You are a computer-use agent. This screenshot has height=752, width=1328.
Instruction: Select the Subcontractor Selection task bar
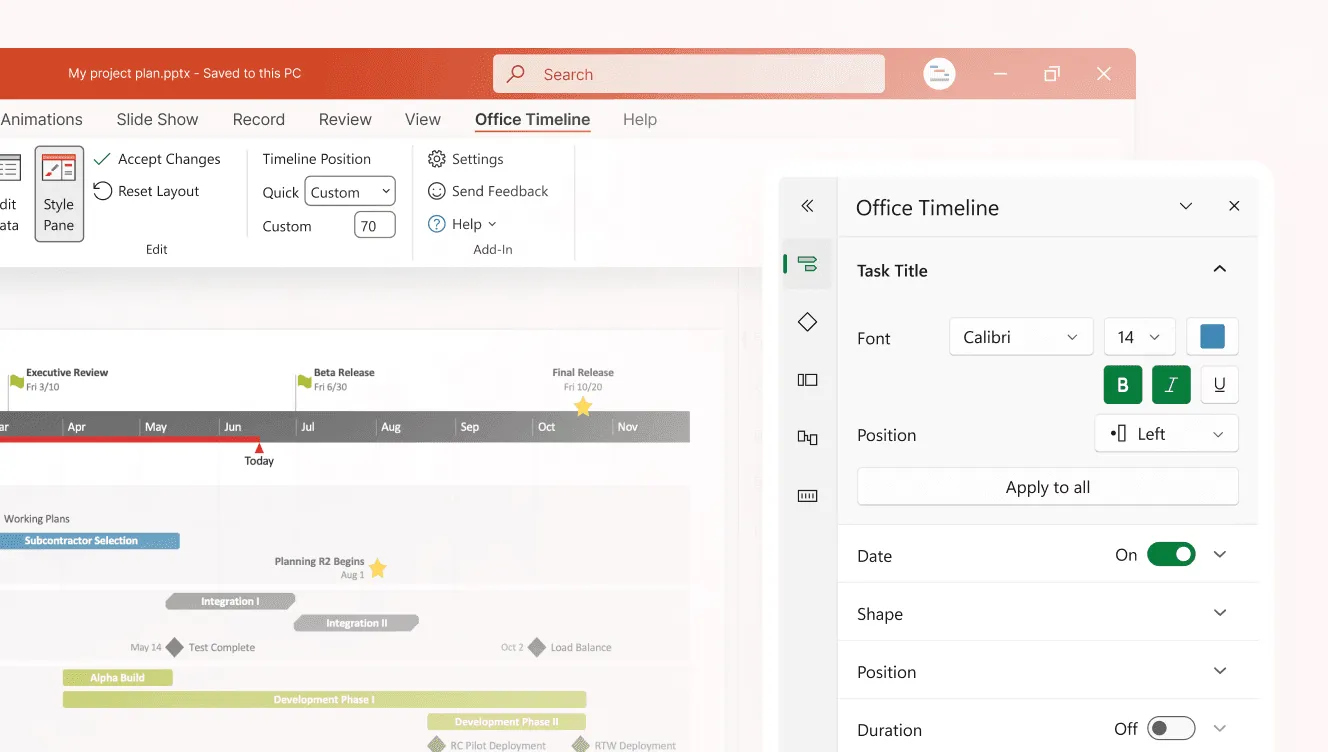89,541
